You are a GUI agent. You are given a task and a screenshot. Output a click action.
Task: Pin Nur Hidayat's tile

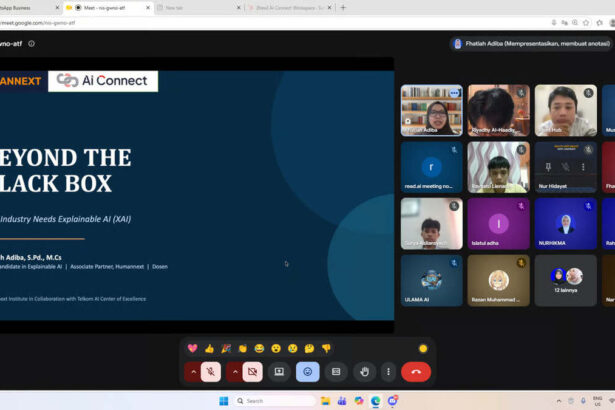point(548,167)
